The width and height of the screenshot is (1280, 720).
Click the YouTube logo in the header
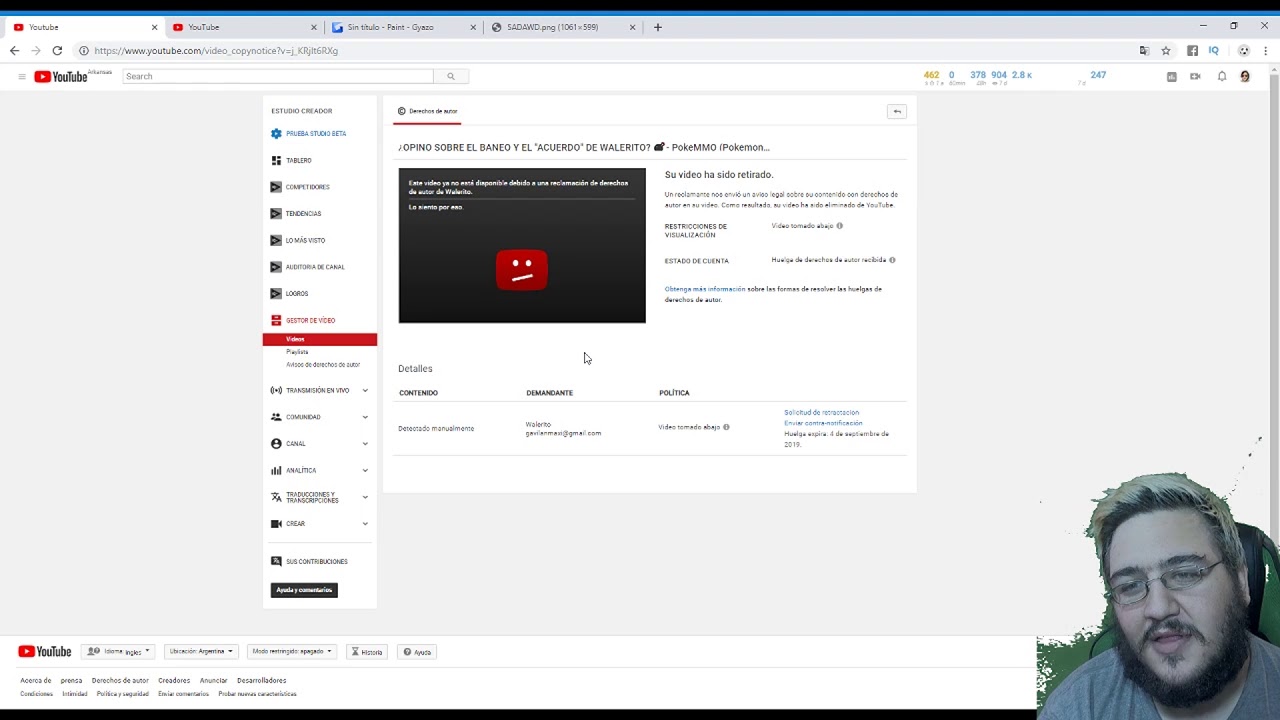point(61,76)
